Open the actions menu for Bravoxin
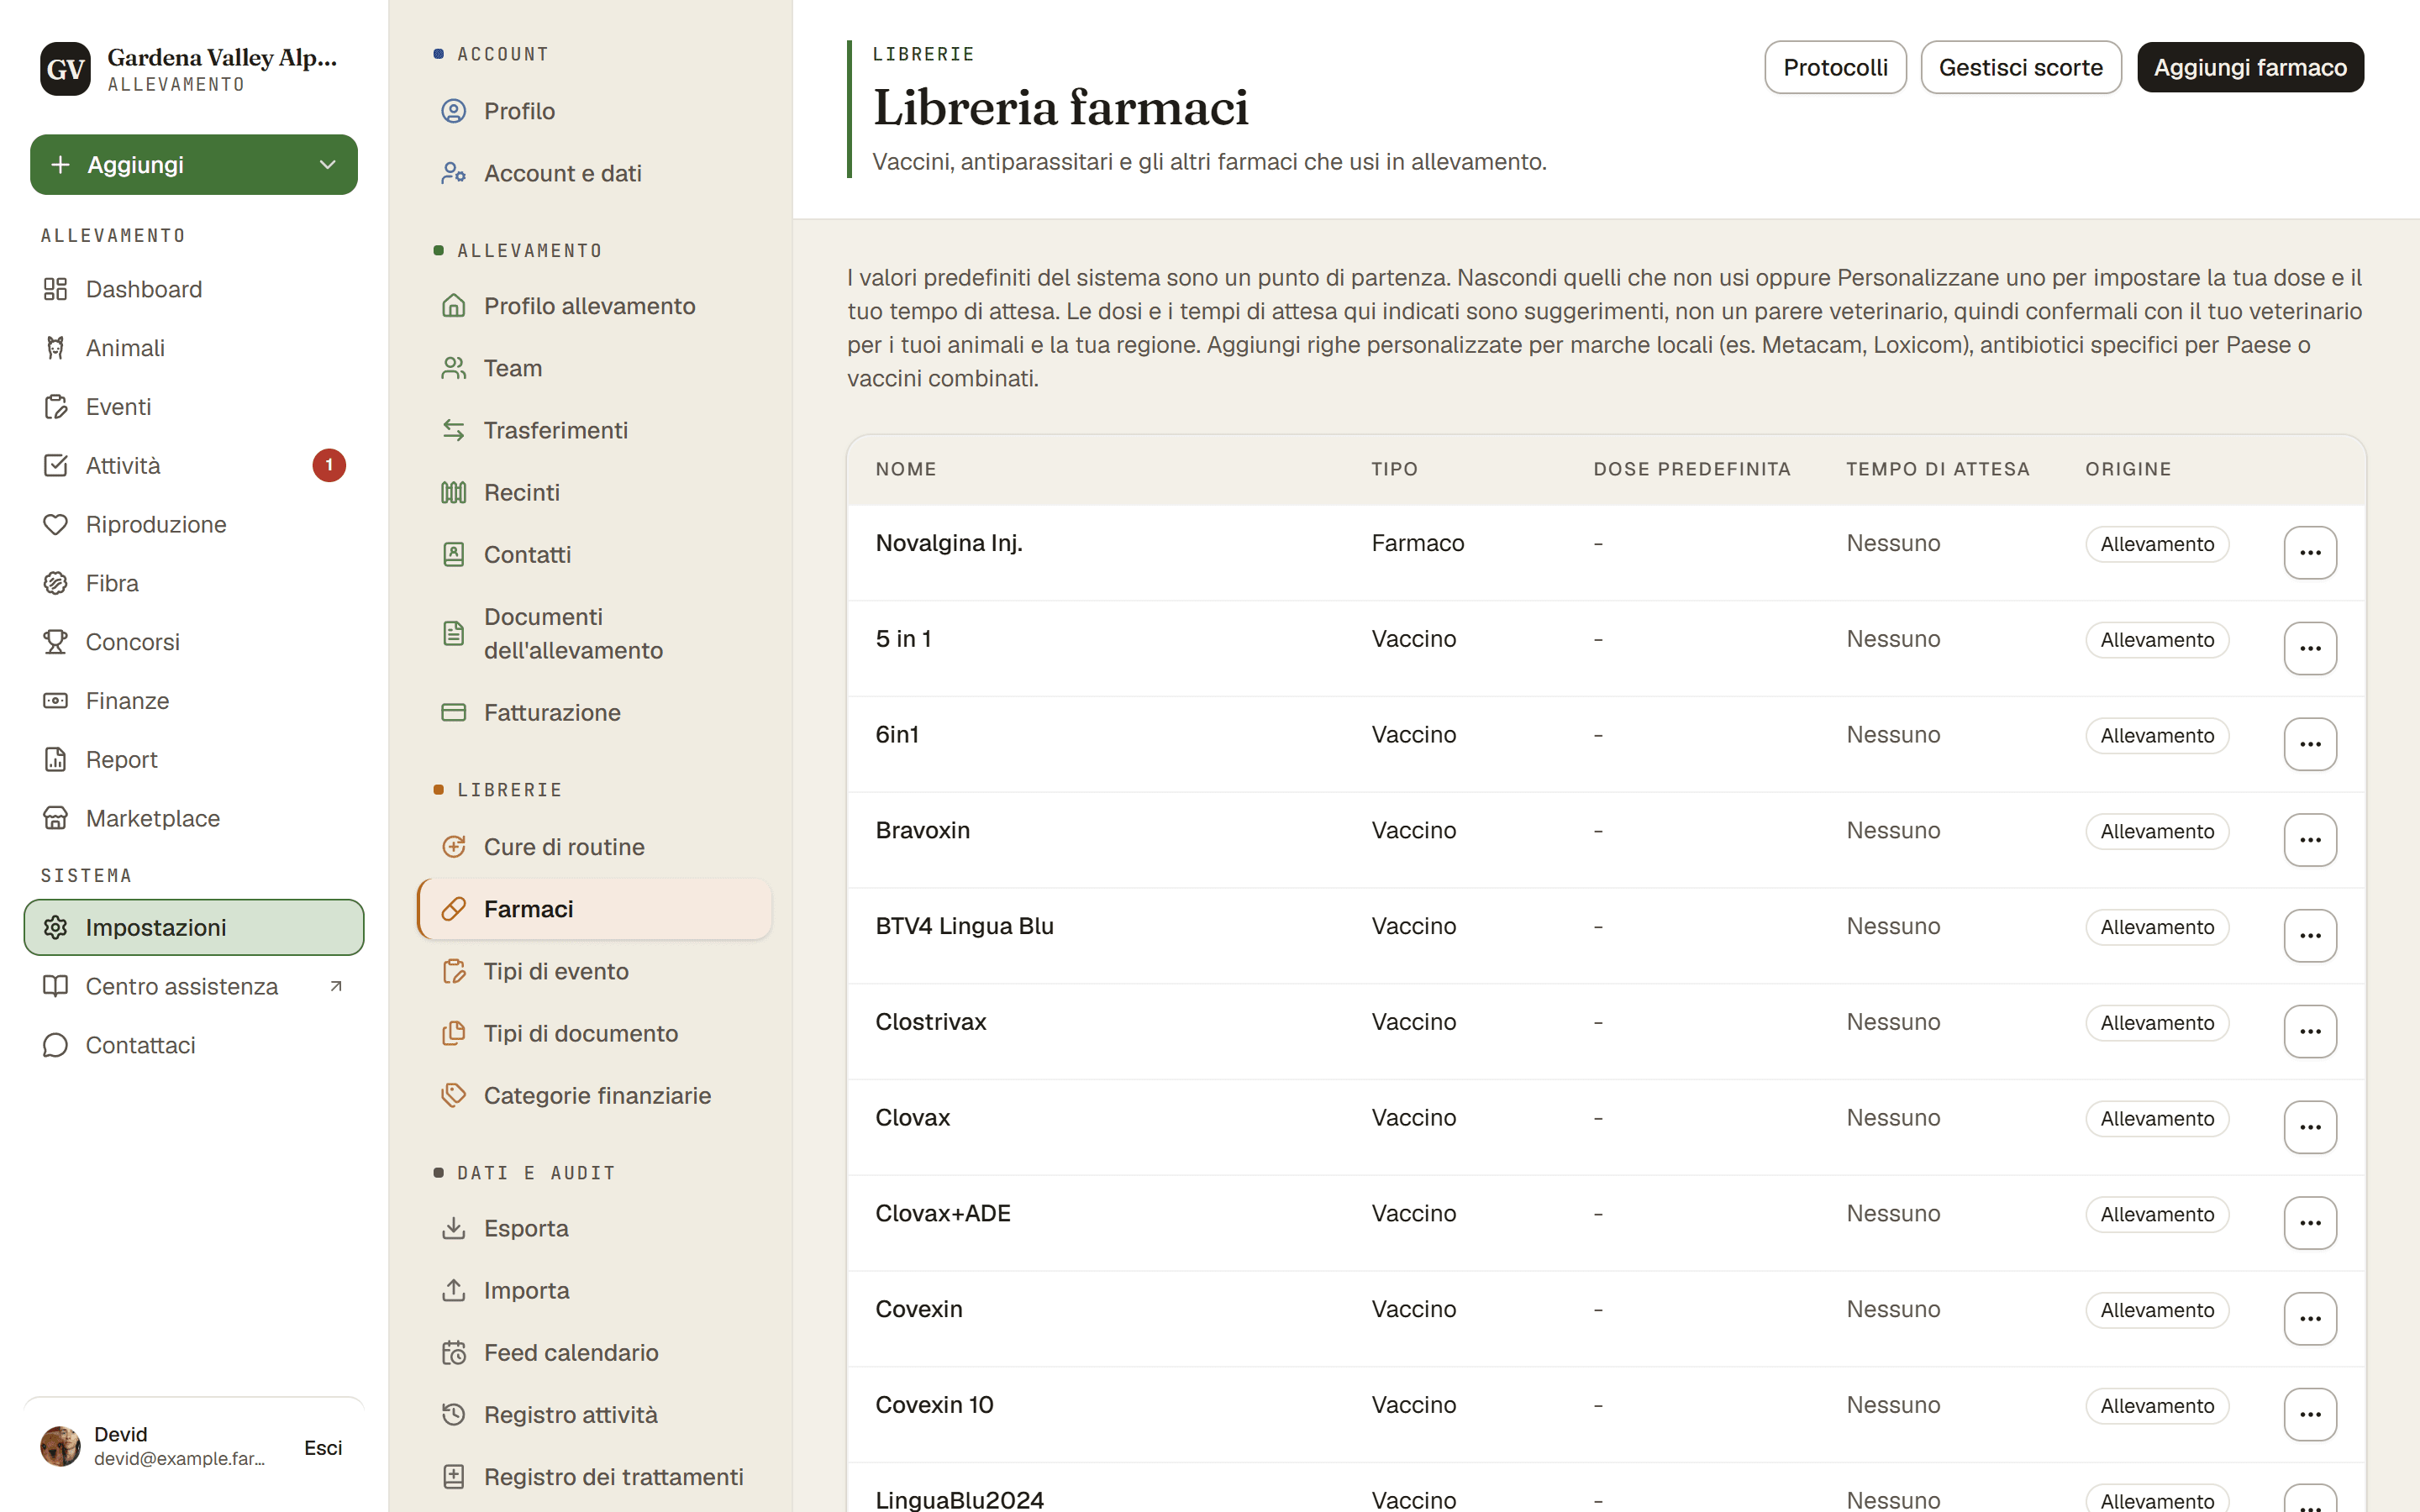2420x1512 pixels. tap(2310, 839)
